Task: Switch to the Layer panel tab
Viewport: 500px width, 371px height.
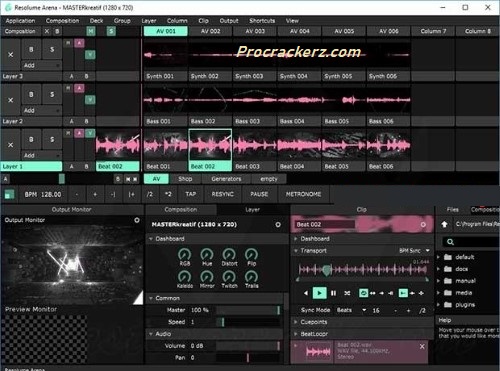Action: (252, 210)
